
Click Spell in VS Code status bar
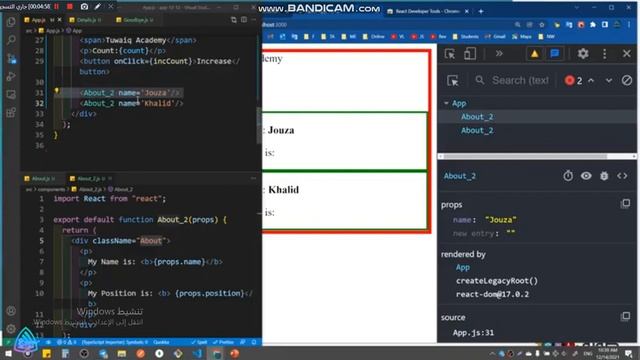click(199, 342)
